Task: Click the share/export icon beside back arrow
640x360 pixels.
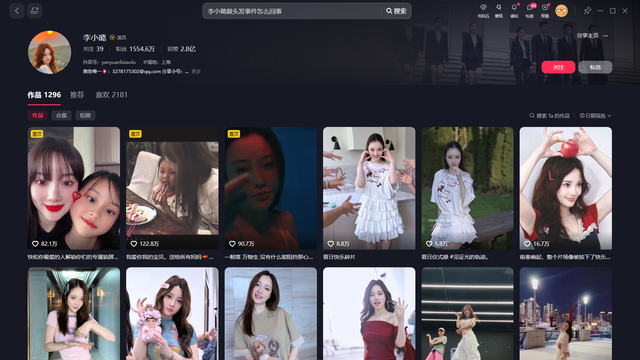Action: (34, 11)
